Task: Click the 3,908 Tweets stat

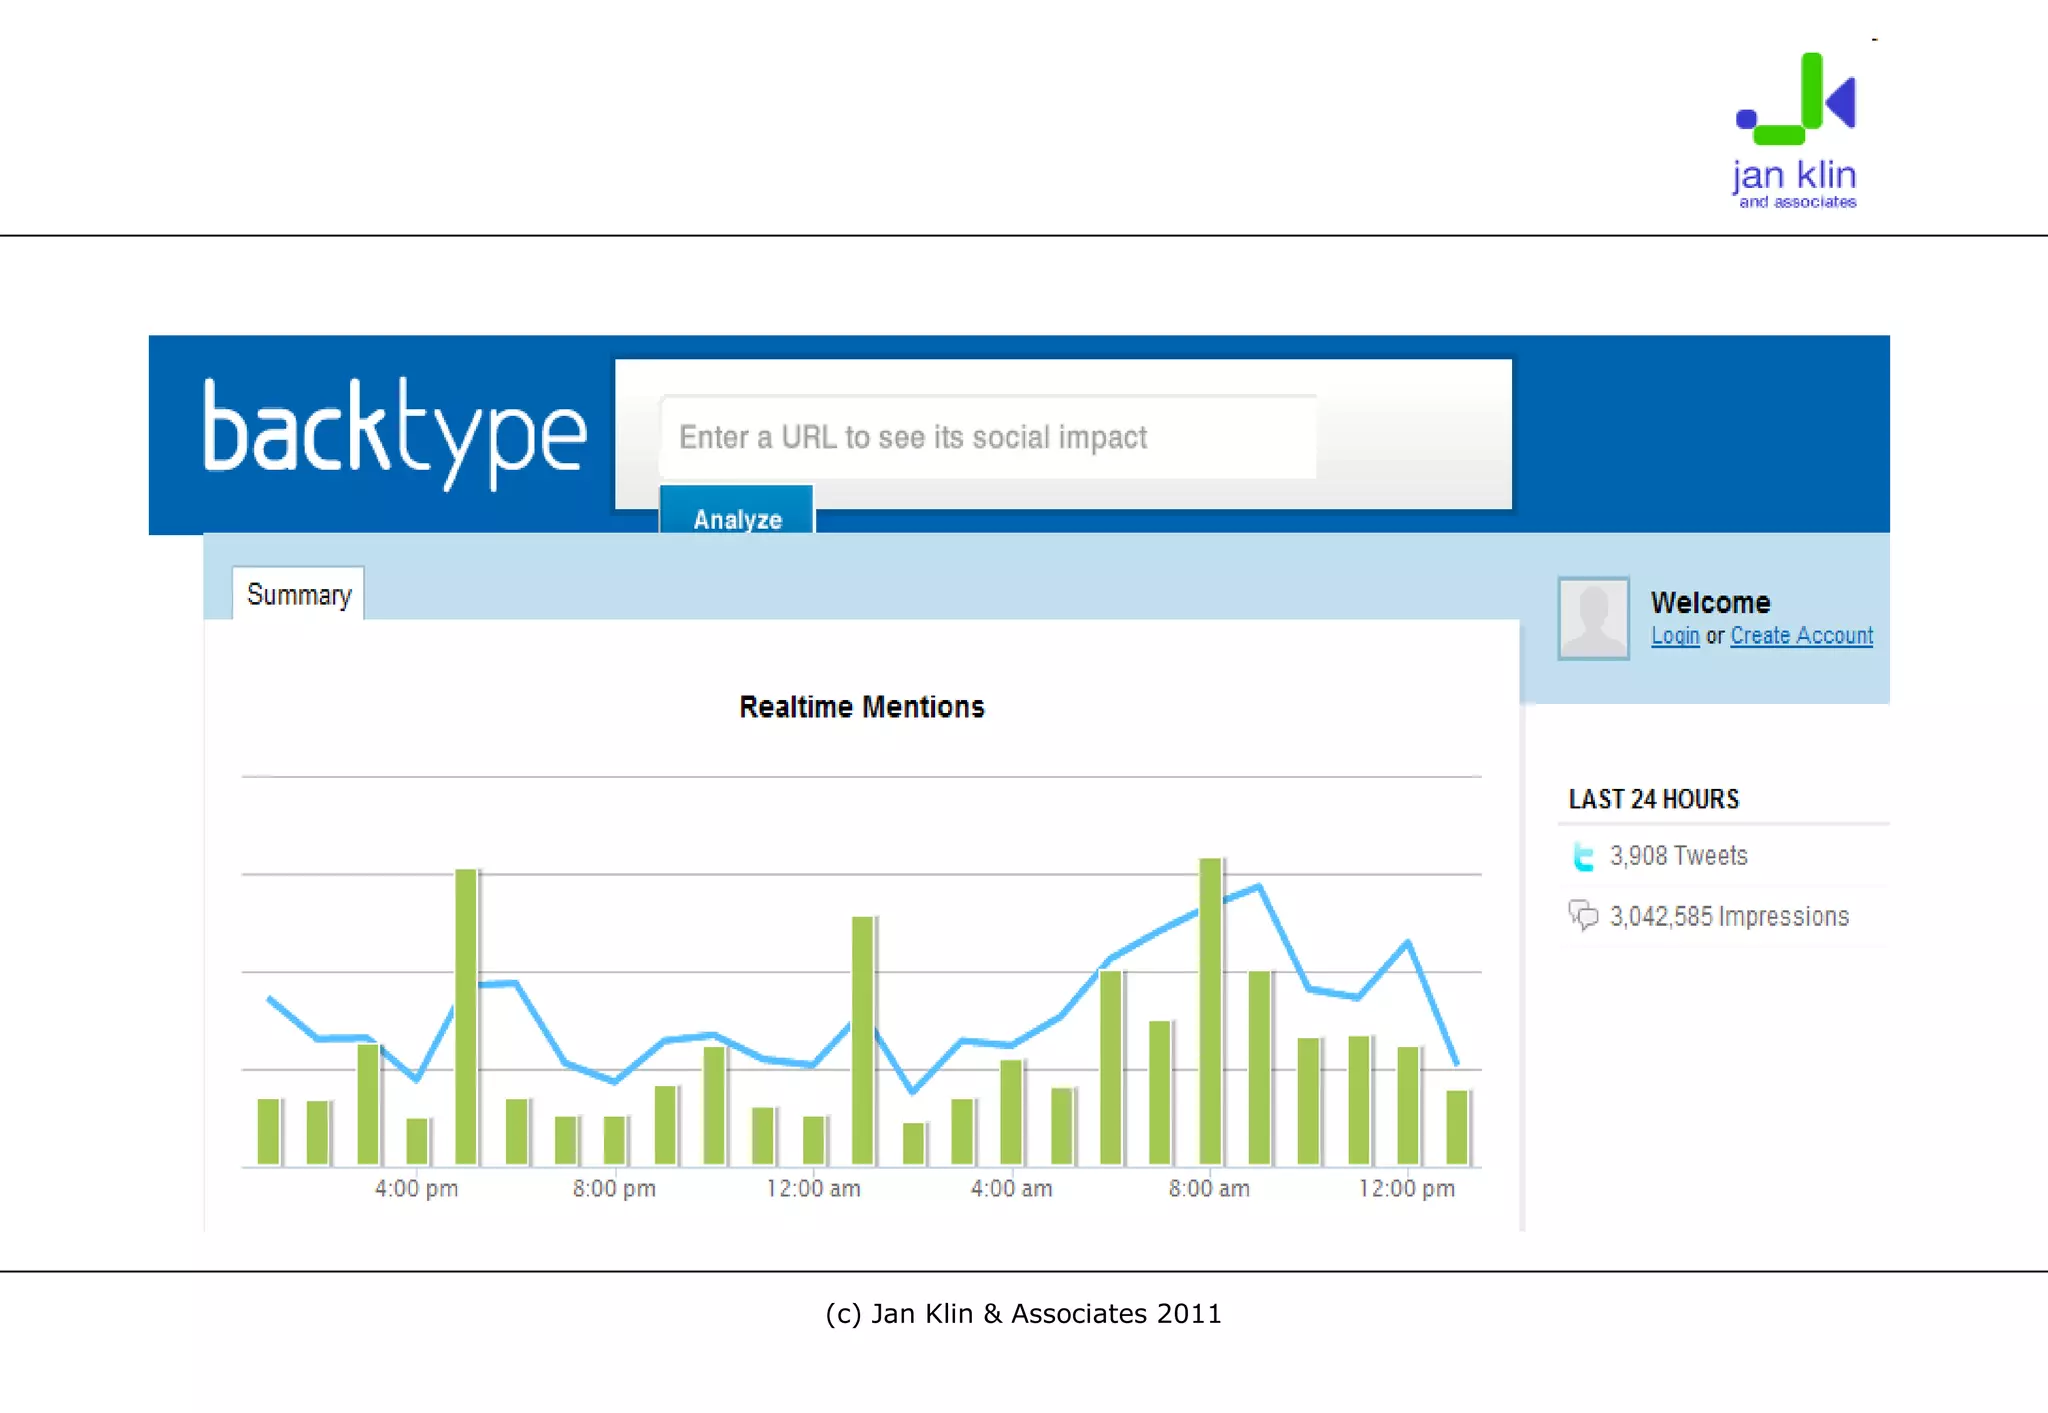Action: pyautogui.click(x=1678, y=856)
